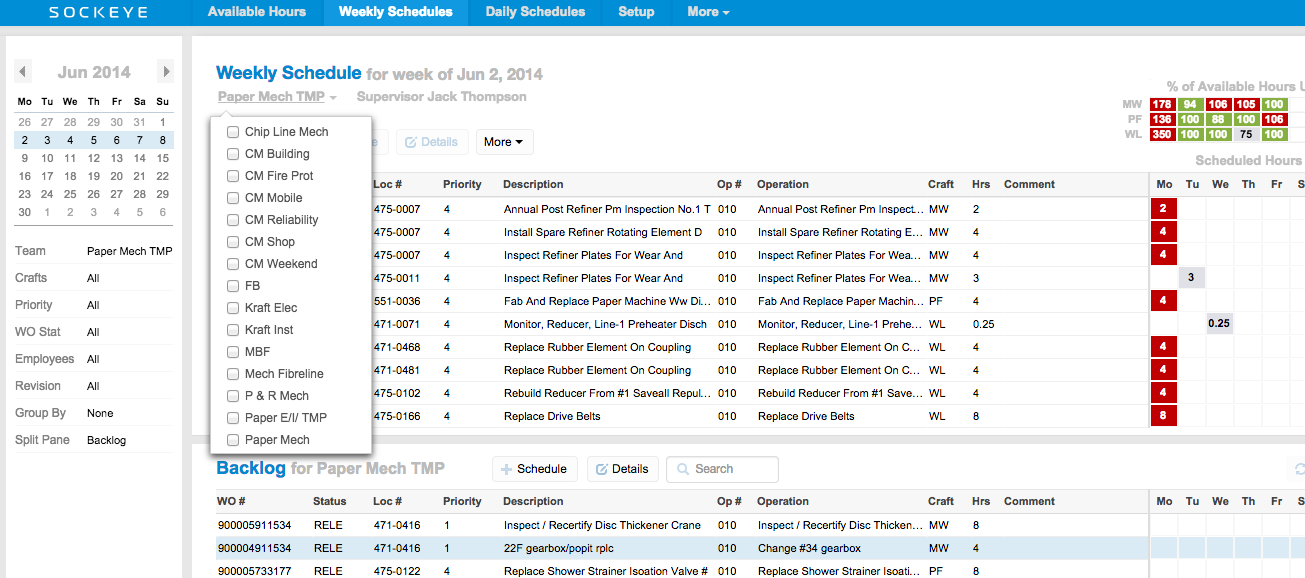The width and height of the screenshot is (1305, 578).
Task: Open work order 900005911534 link
Action: 252,524
